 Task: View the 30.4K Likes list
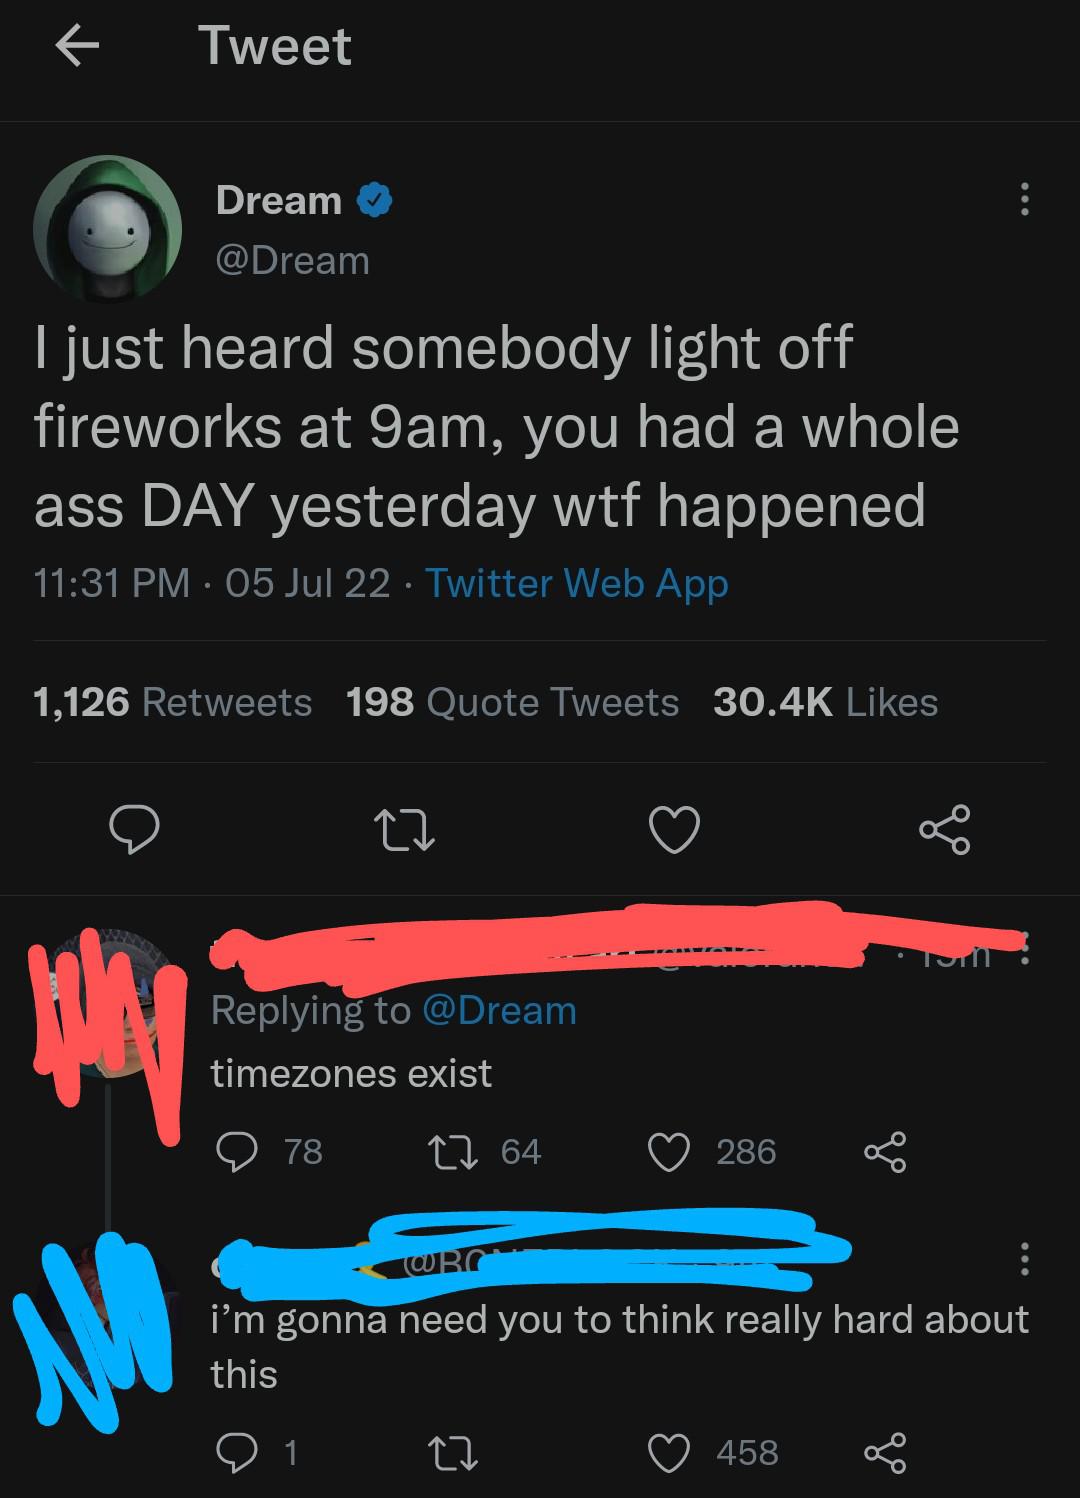(x=825, y=702)
